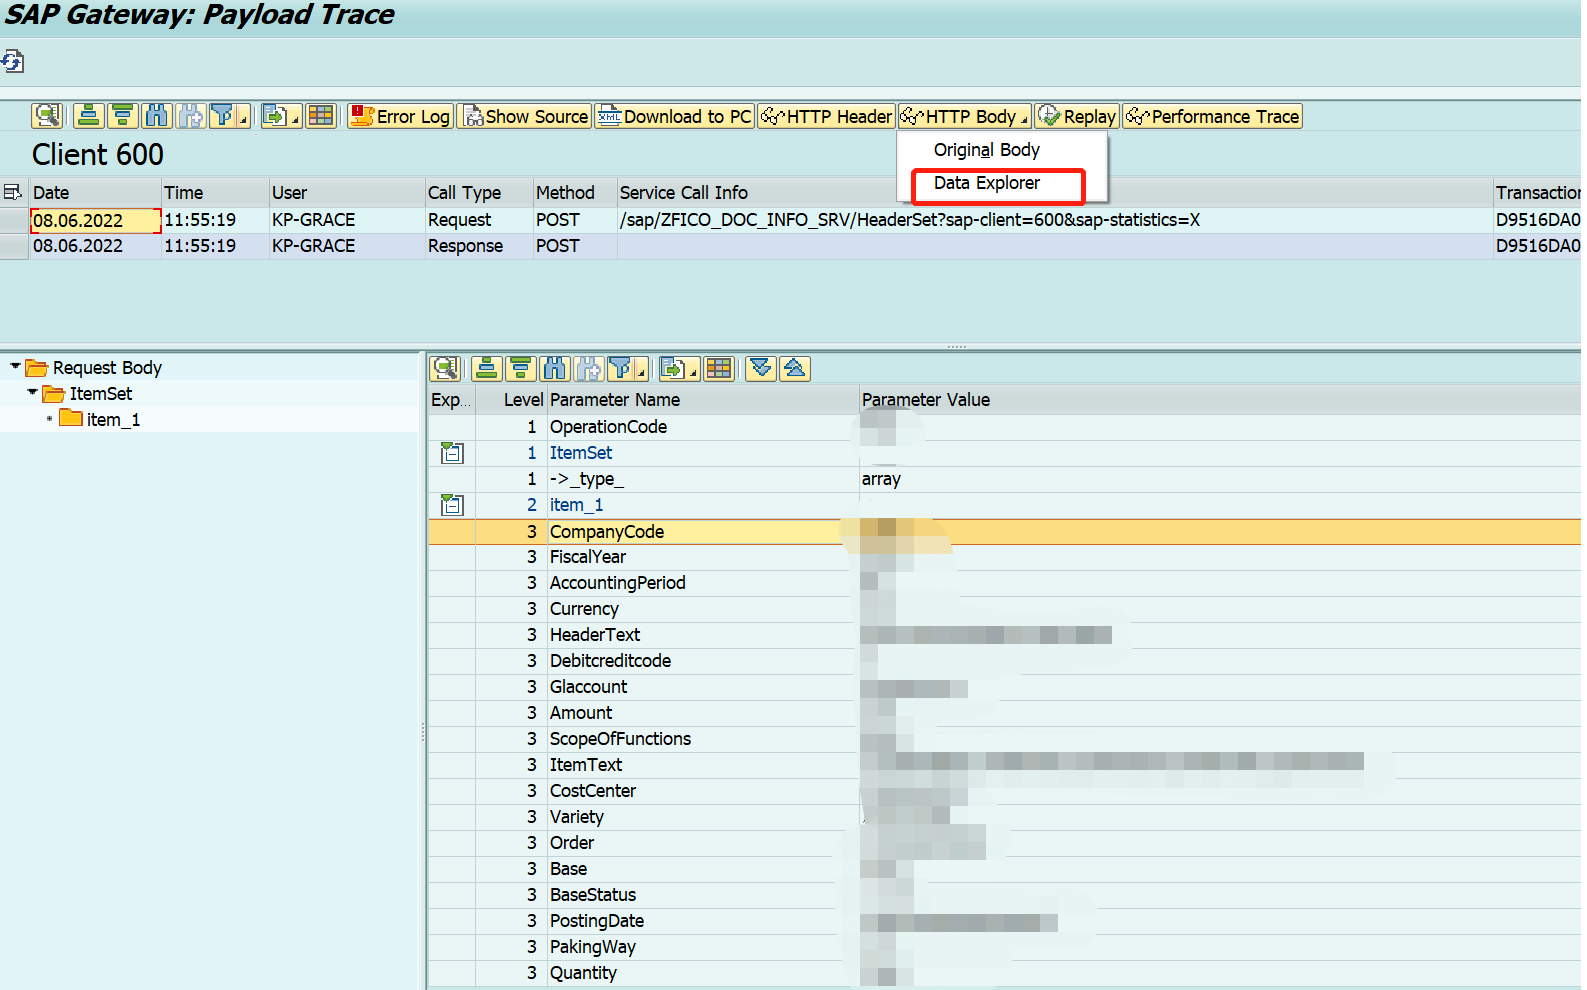This screenshot has width=1587, height=990.
Task: Click Expand All double-down arrow icon
Action: click(x=761, y=369)
